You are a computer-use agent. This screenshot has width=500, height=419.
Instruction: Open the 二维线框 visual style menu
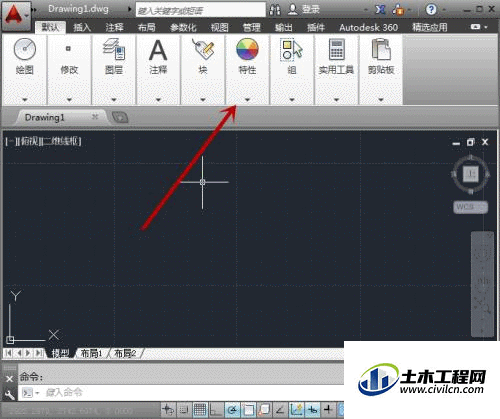tap(61, 141)
